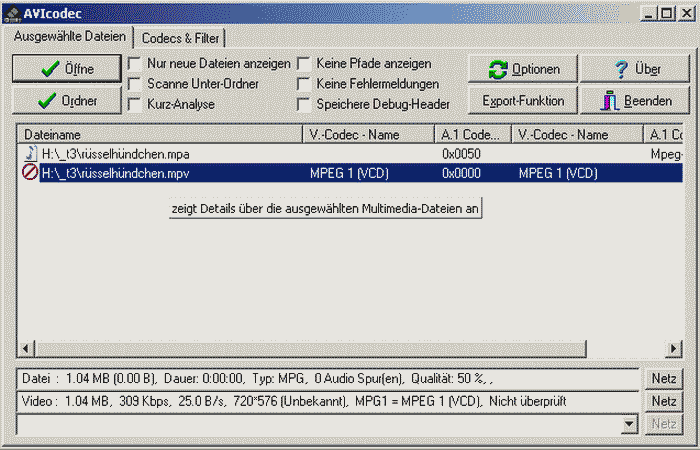Click the green checkmark Öffne button

66,69
